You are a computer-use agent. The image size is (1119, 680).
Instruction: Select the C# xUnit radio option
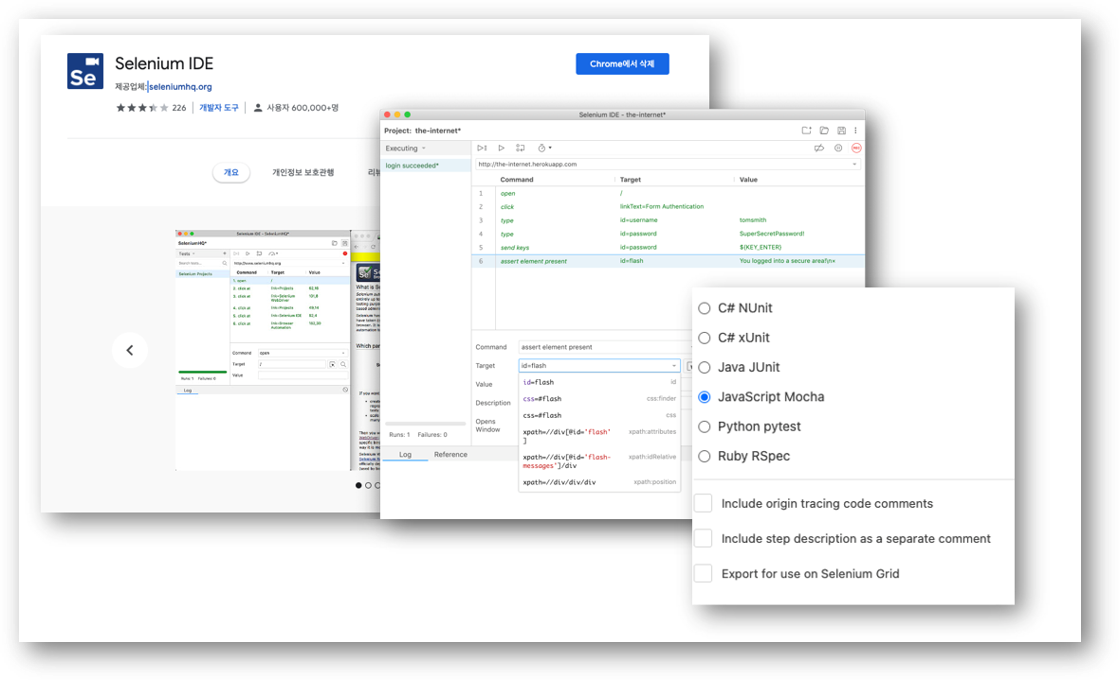tap(704, 338)
